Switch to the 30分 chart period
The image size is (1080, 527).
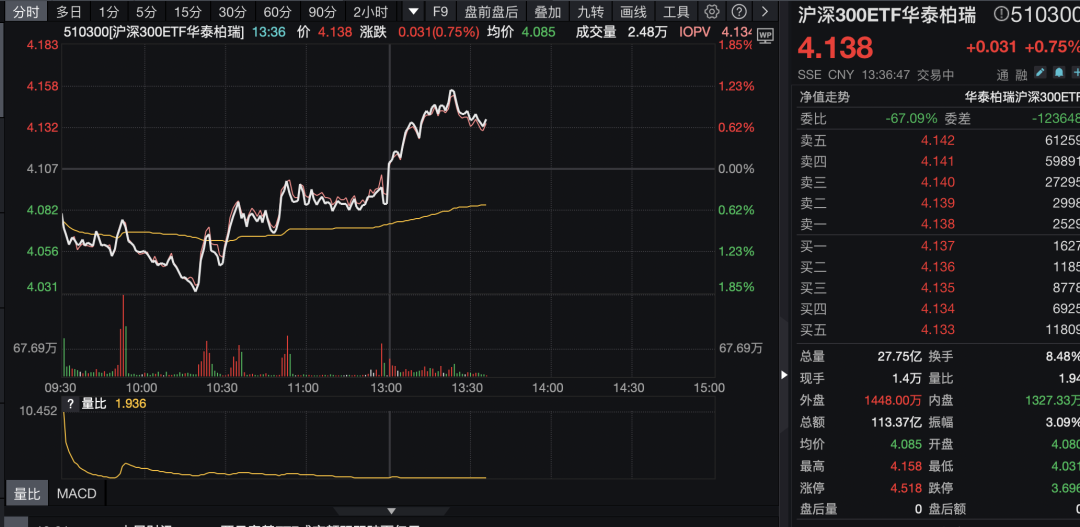pos(232,12)
